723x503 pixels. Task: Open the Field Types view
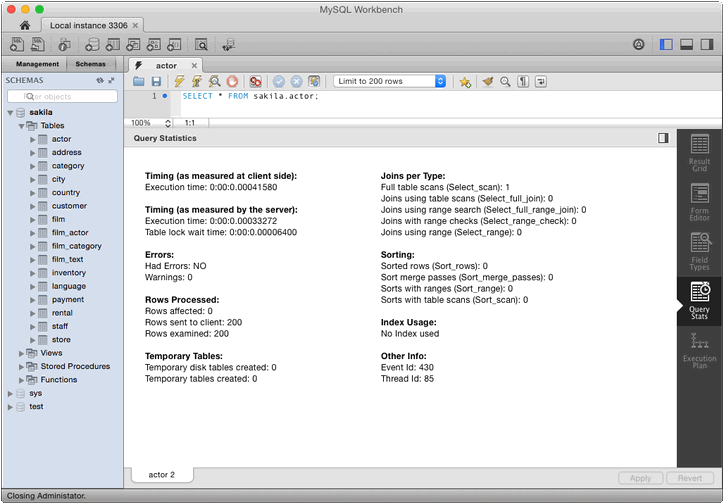point(699,252)
